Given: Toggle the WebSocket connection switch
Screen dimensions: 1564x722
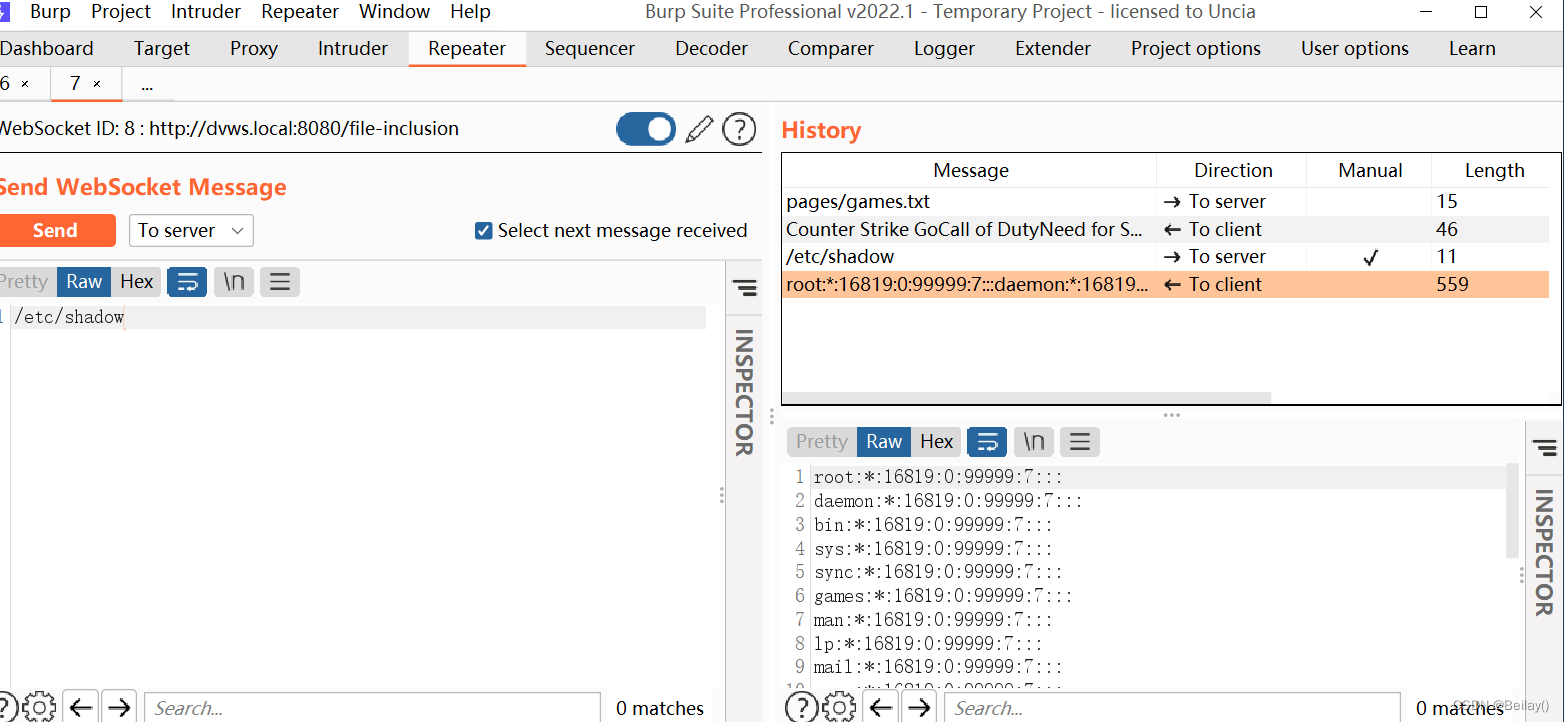Looking at the screenshot, I should [646, 129].
